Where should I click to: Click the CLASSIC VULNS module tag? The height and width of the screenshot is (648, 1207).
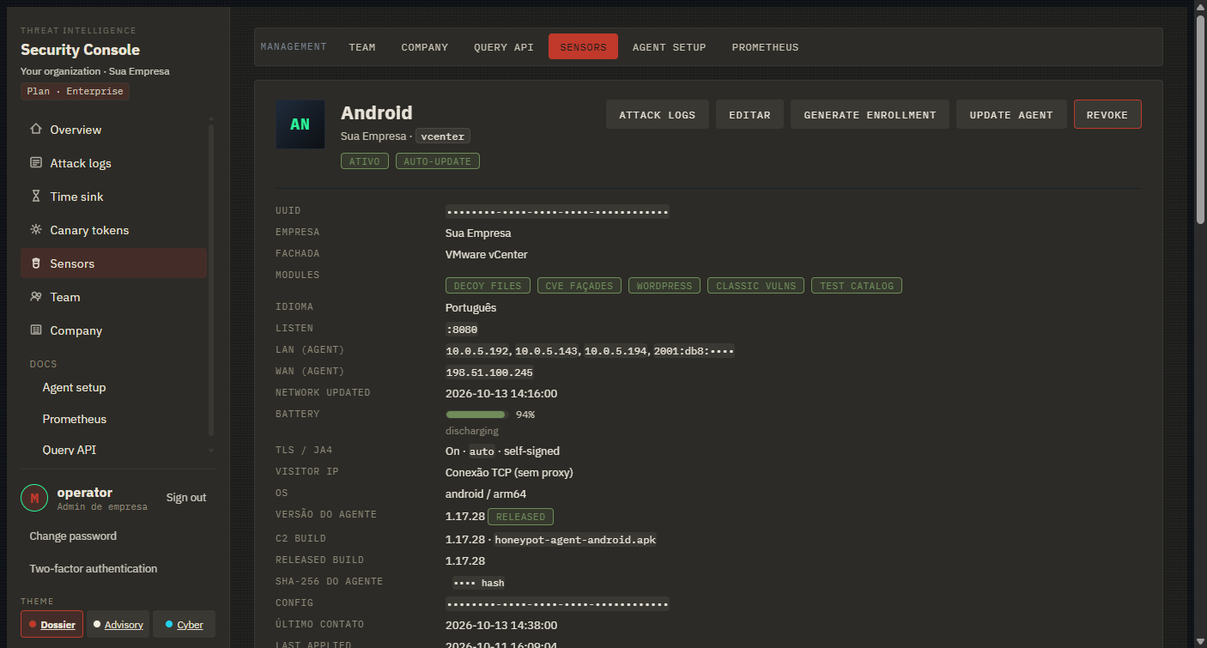756,286
